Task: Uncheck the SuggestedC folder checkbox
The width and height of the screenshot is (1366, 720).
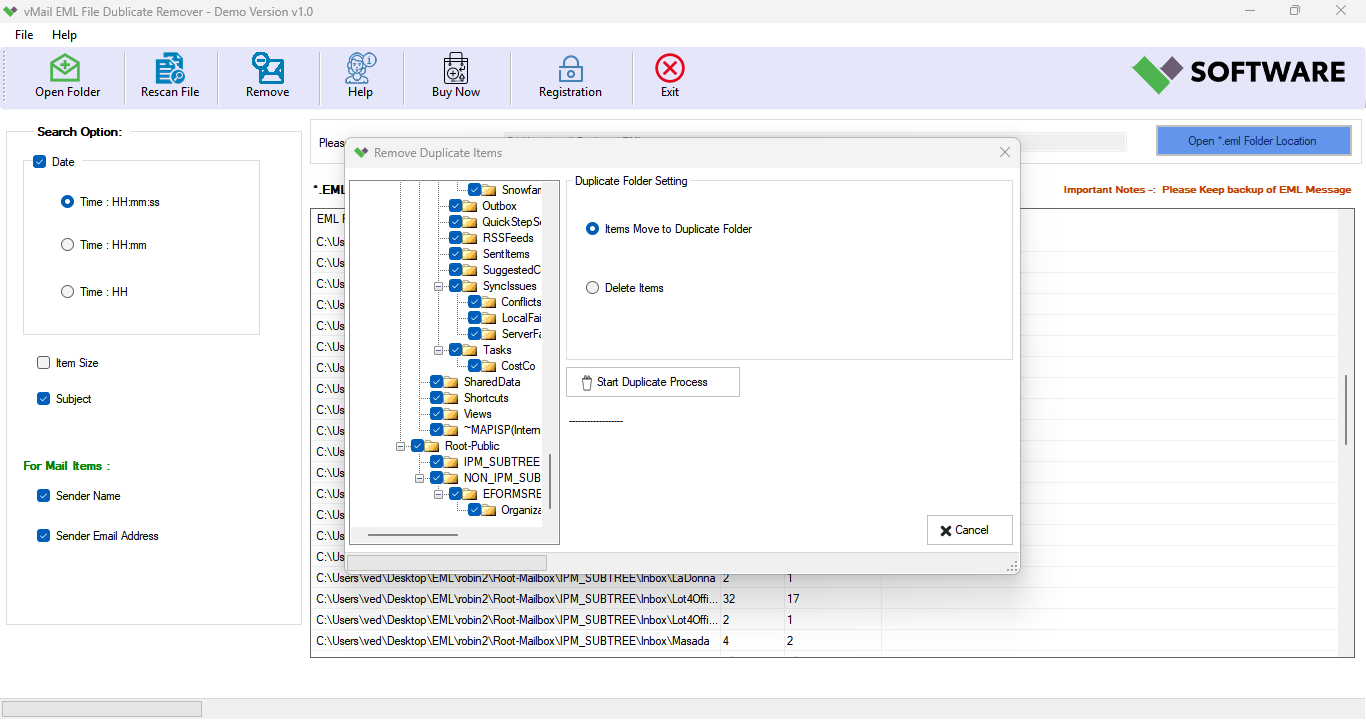Action: pyautogui.click(x=456, y=270)
